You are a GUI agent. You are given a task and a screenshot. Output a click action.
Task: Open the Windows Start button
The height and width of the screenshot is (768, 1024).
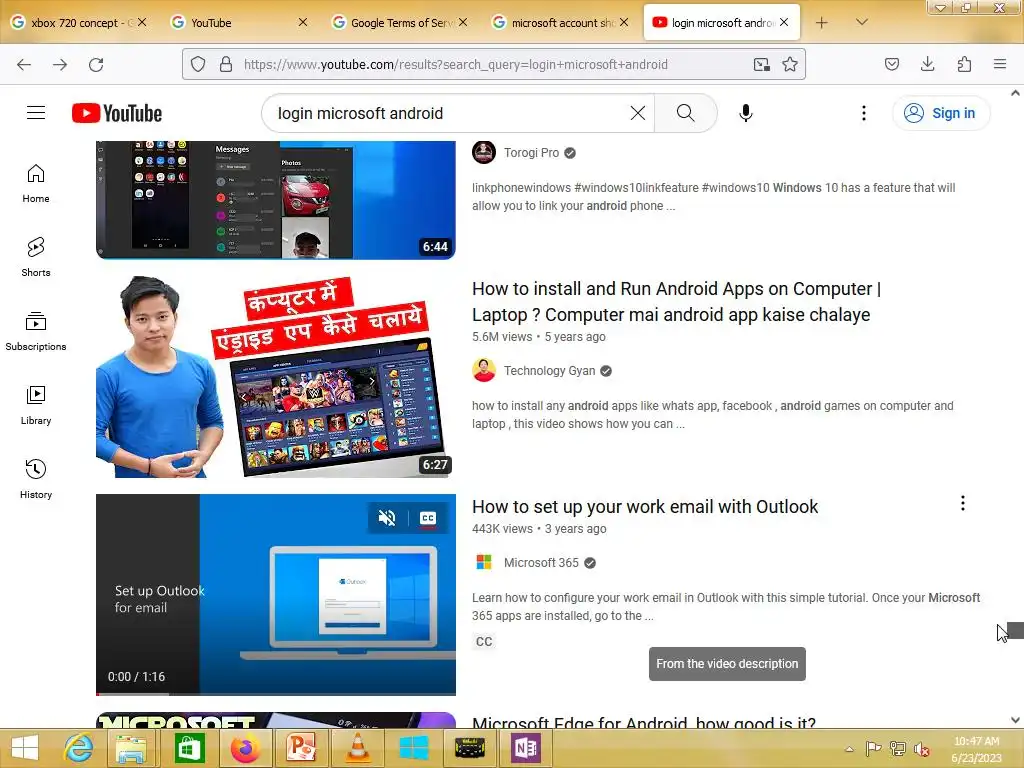pos(25,748)
